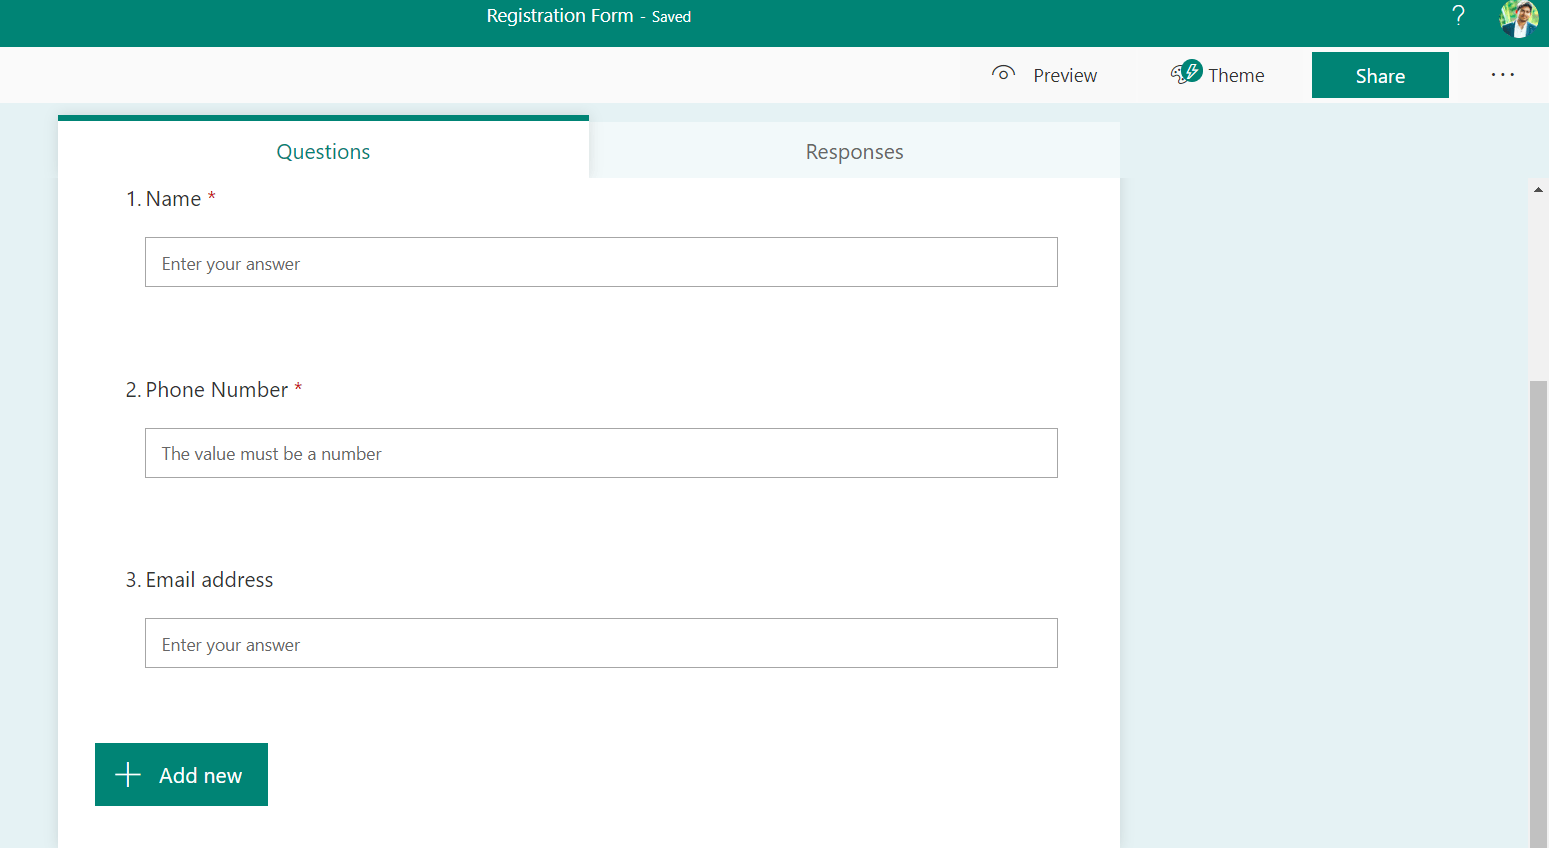Click the Preview eye icon
This screenshot has height=848, width=1549.
pos(1003,74)
